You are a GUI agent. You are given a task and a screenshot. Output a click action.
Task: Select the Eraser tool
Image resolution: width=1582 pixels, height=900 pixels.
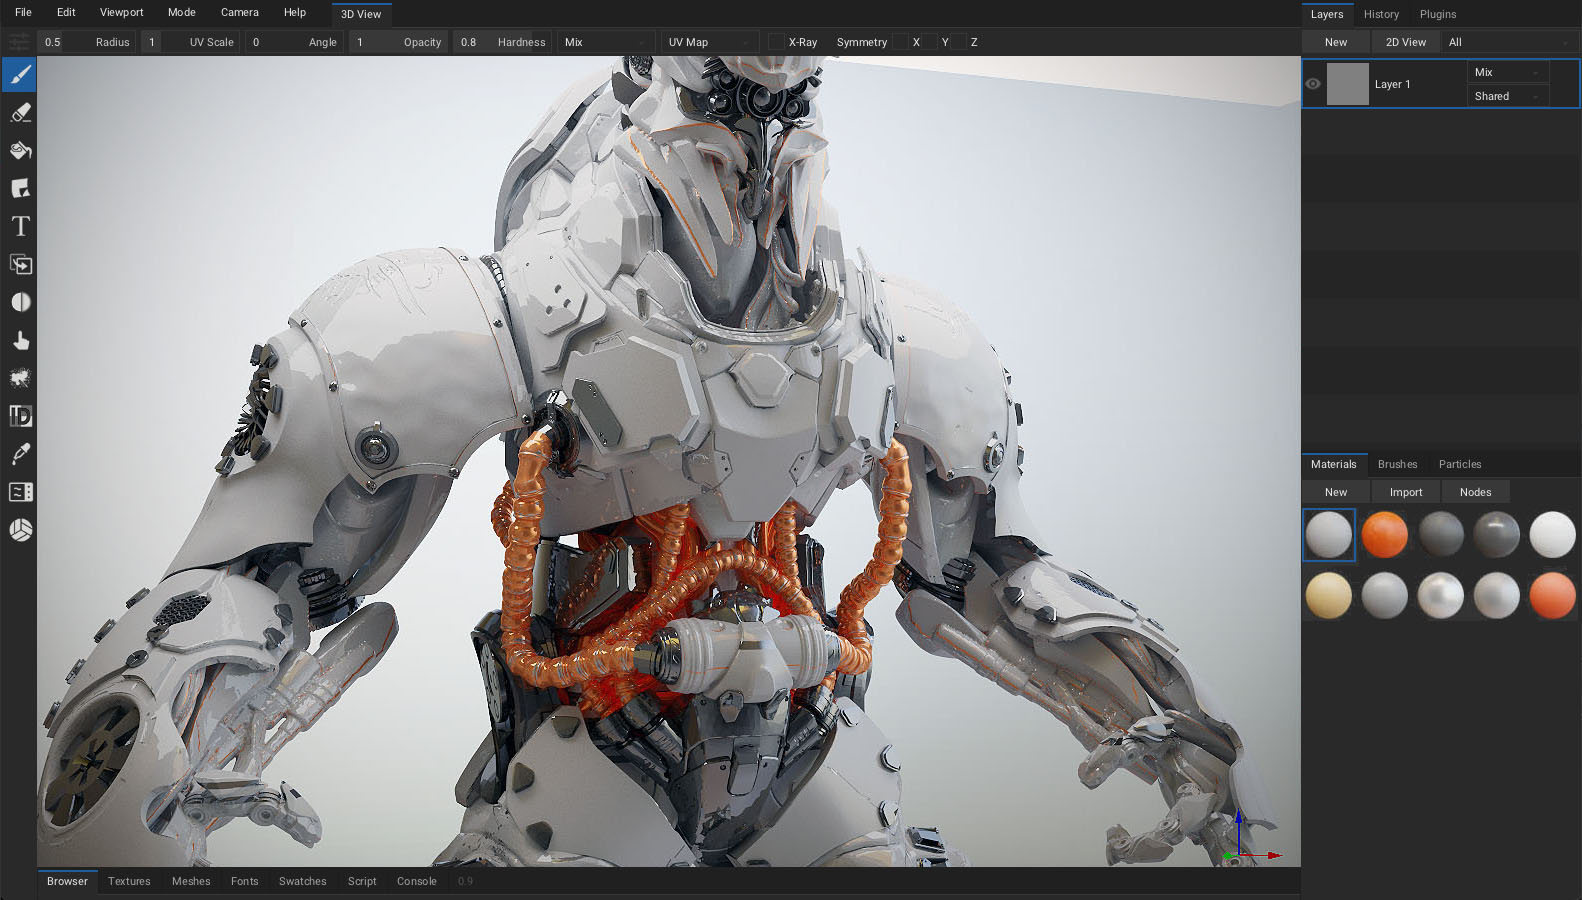tap(20, 113)
